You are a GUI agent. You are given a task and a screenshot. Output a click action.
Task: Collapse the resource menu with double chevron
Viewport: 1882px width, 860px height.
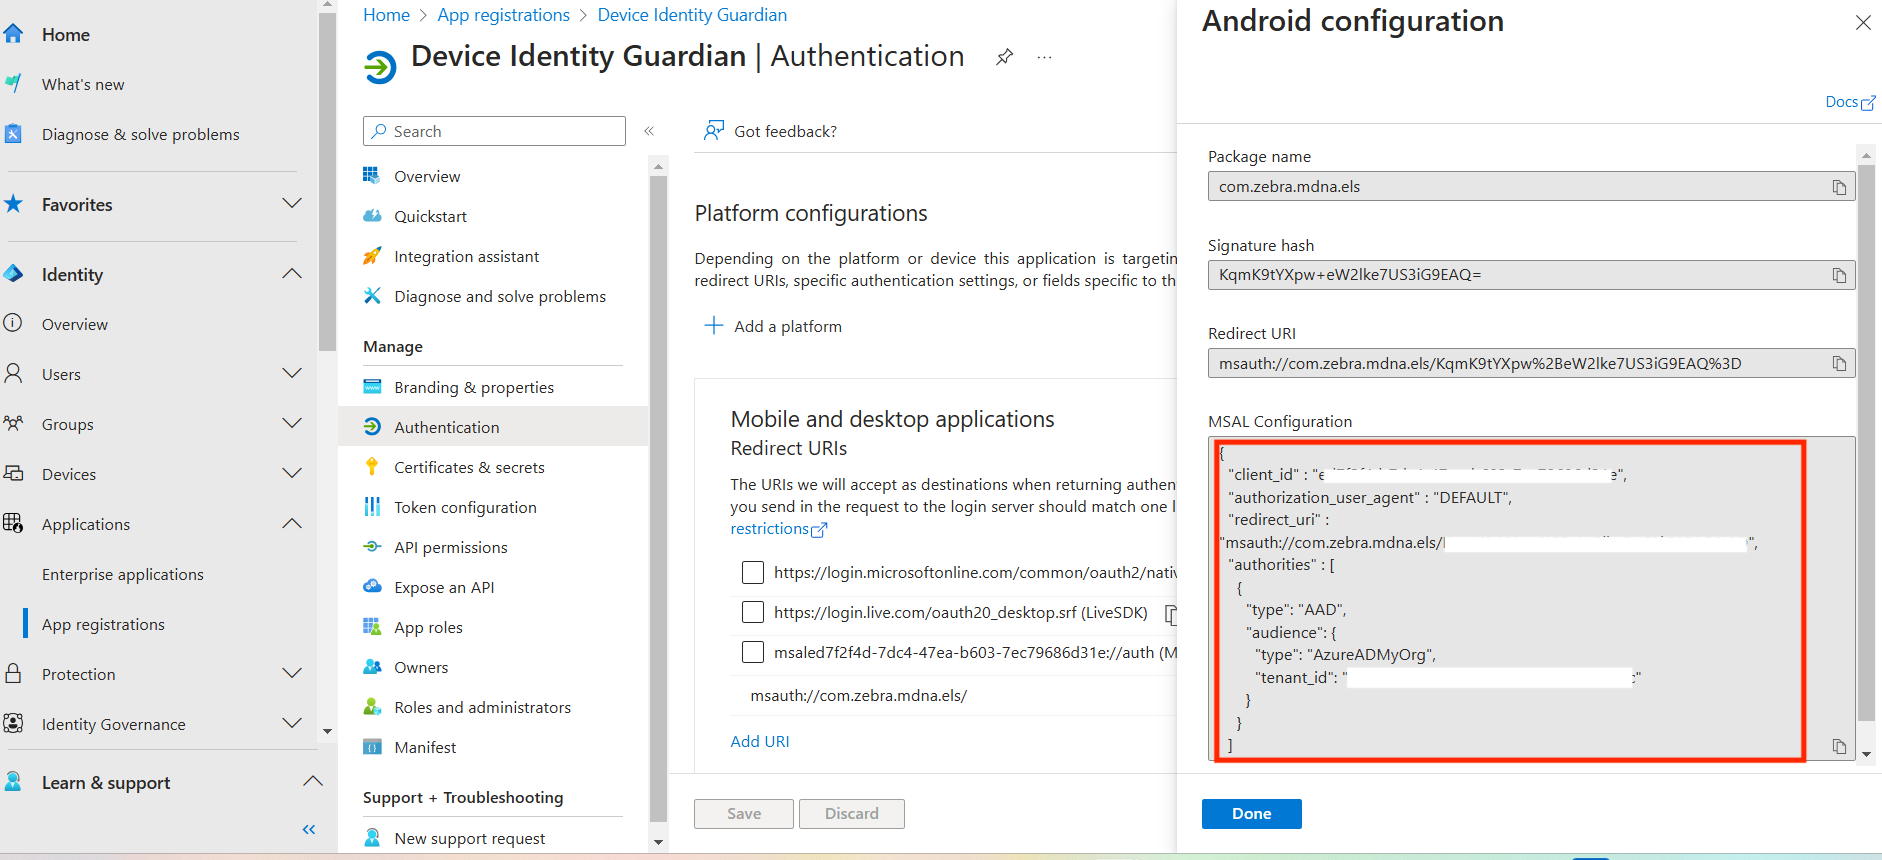point(649,131)
